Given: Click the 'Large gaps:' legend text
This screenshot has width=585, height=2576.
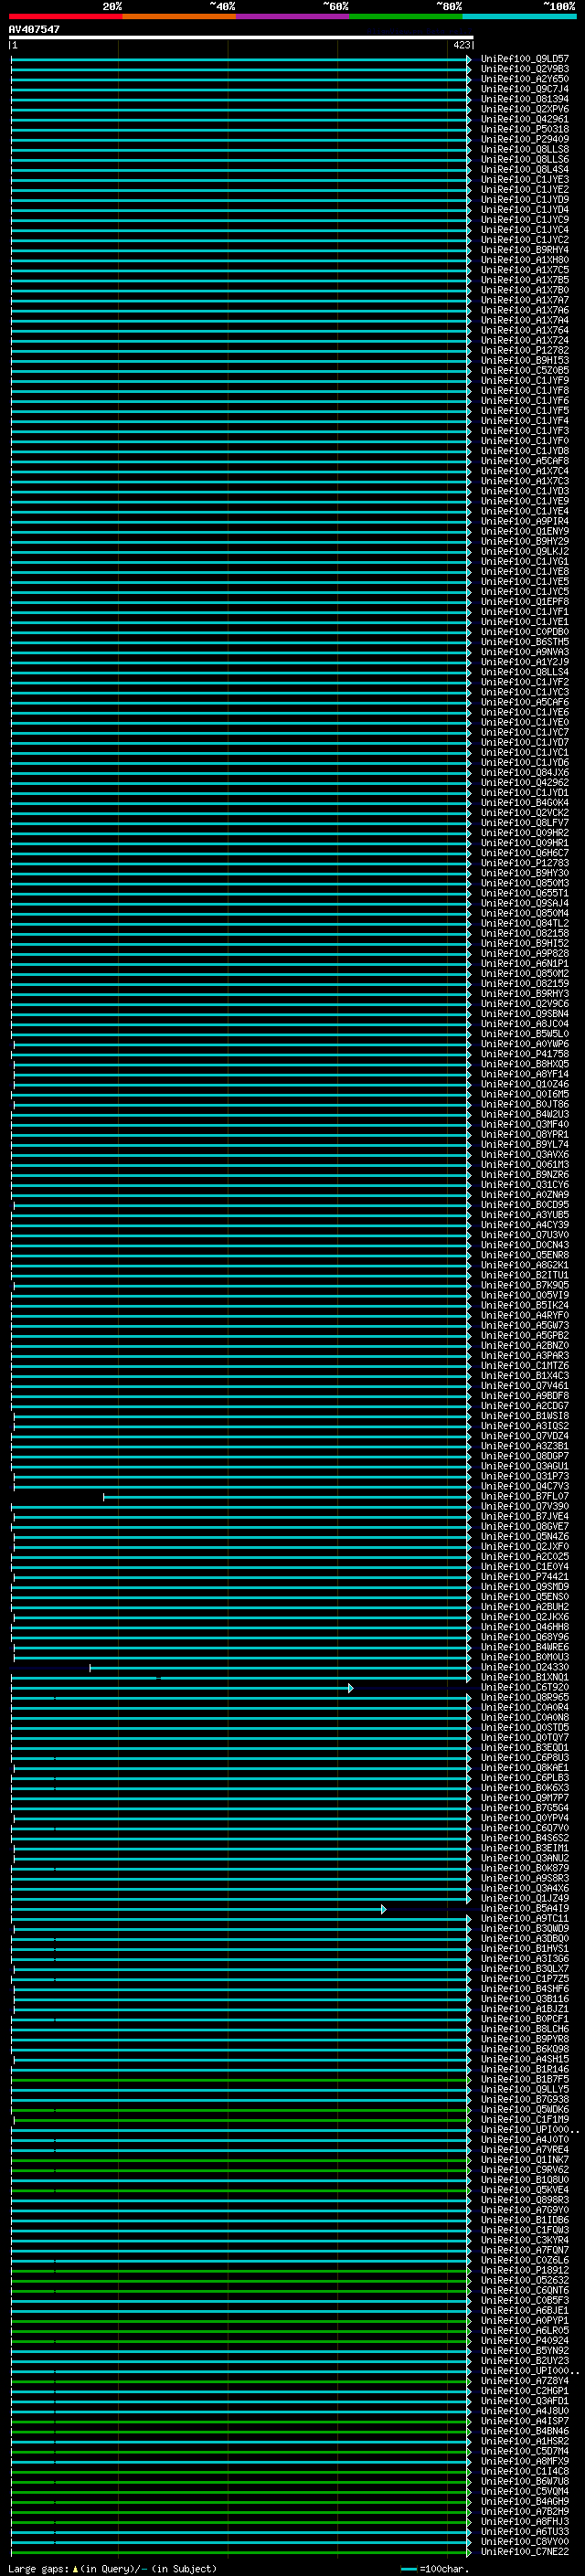Looking at the screenshot, I should (x=38, y=2569).
